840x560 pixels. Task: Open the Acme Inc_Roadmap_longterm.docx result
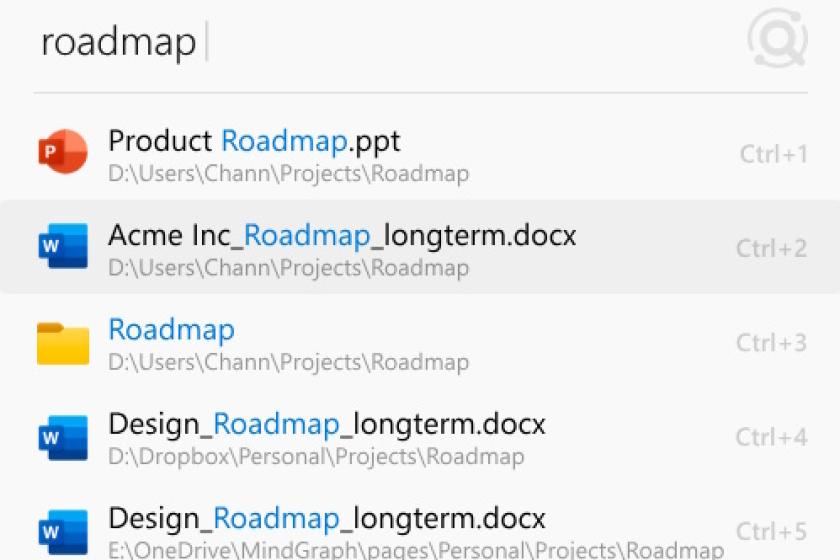(420, 247)
